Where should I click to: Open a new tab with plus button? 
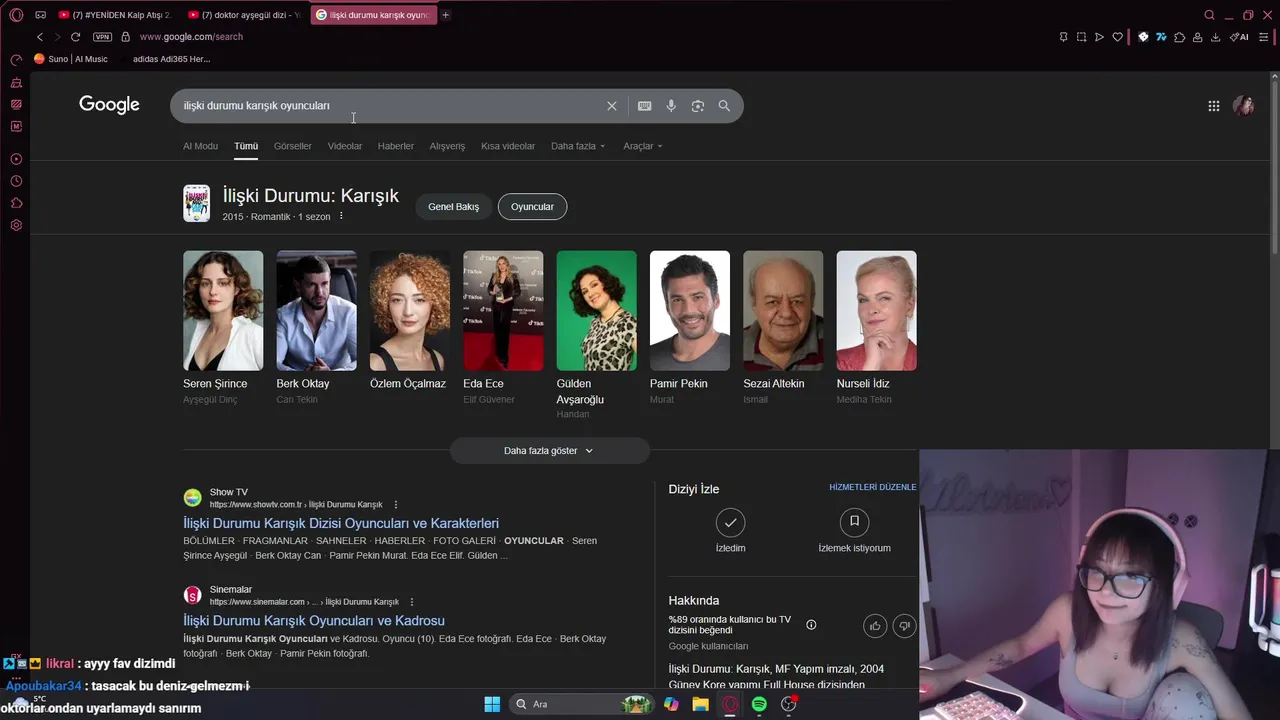pos(445,15)
